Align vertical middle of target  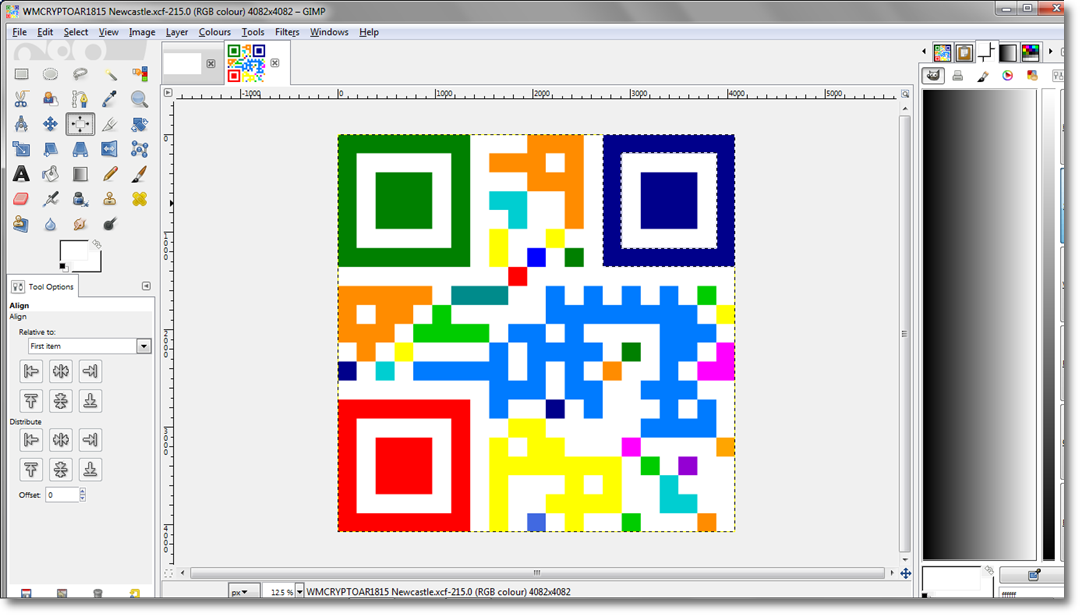click(x=61, y=401)
